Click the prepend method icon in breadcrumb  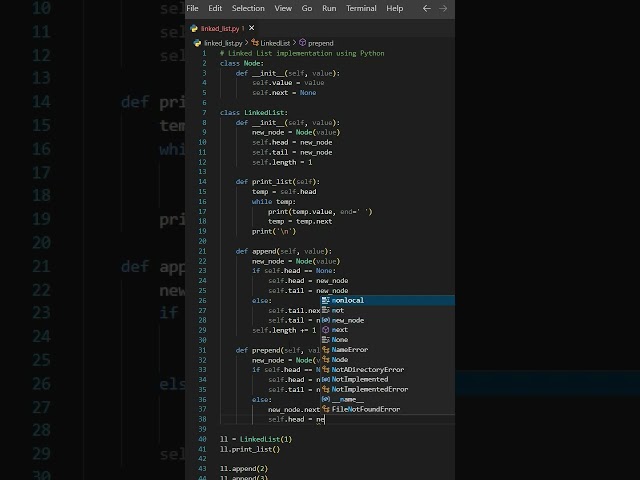pos(302,42)
